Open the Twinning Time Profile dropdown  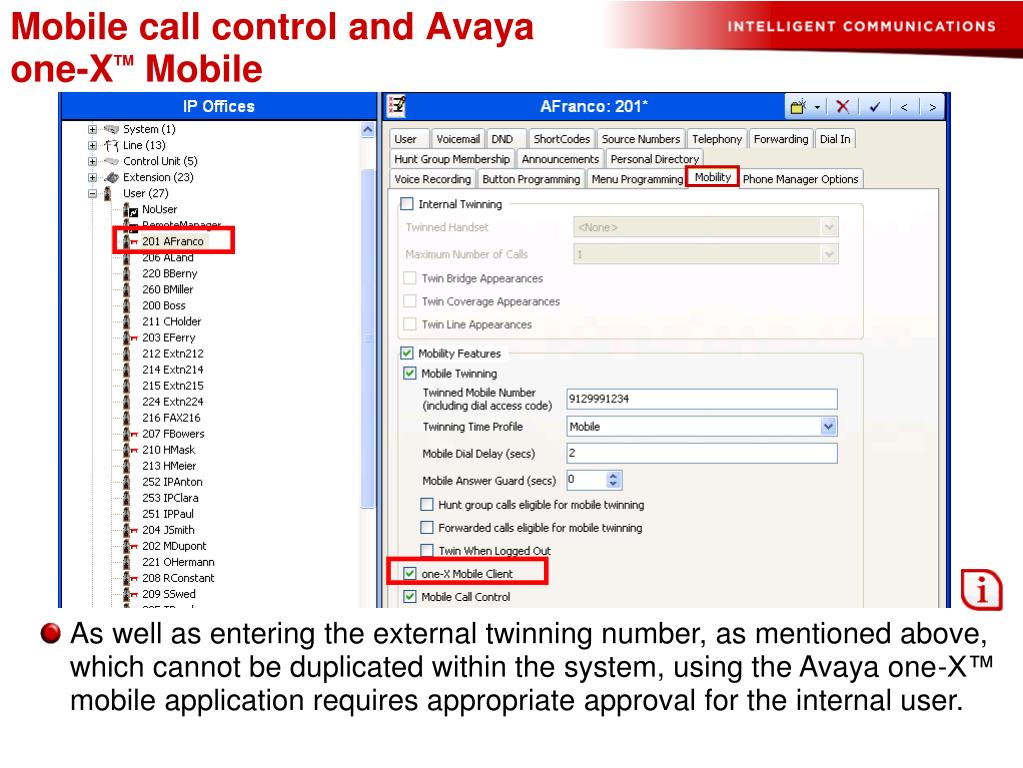point(828,427)
